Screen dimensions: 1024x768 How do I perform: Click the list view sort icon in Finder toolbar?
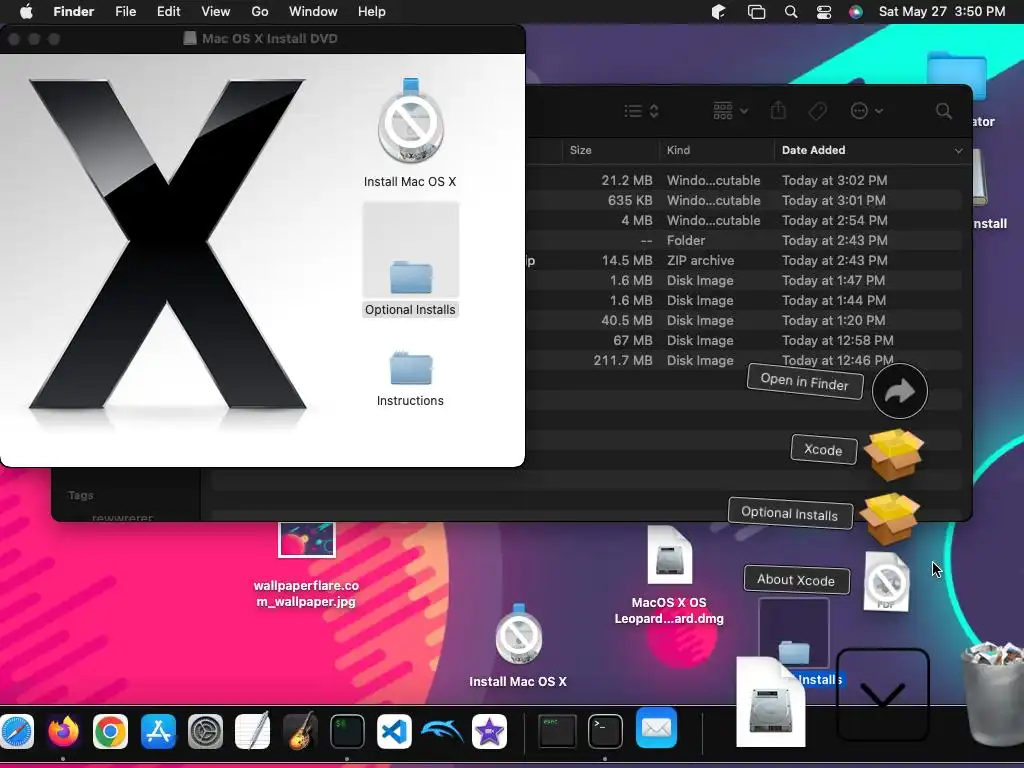[x=641, y=111]
